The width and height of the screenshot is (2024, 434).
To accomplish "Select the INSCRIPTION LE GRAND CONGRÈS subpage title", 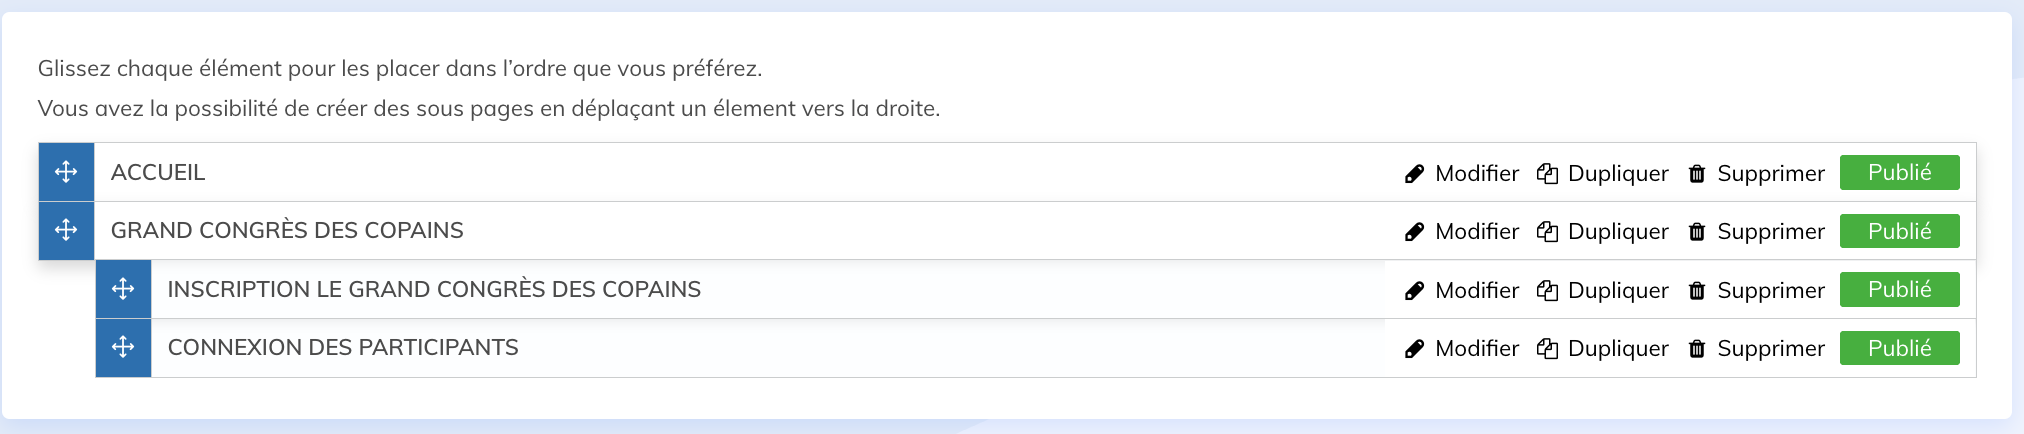I will coord(434,289).
